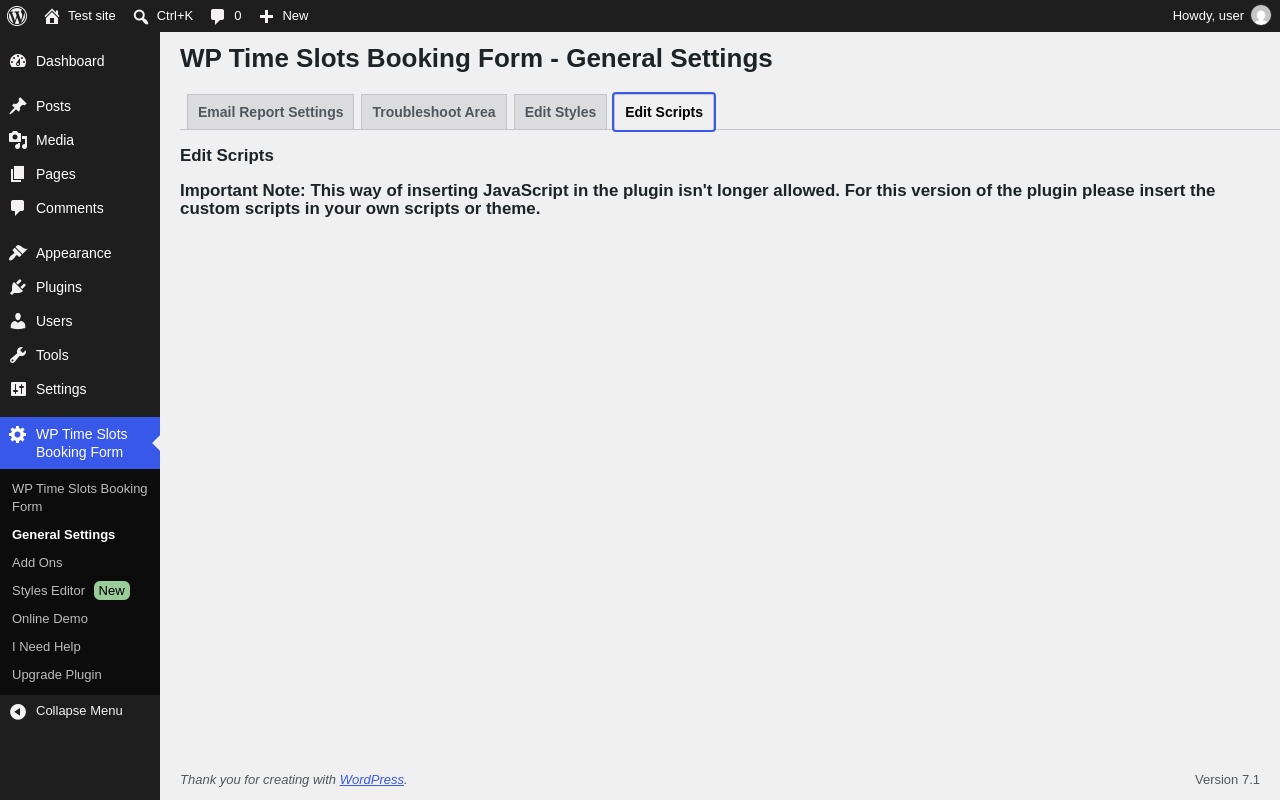Click the Upgrade Plugin link

pyautogui.click(x=57, y=675)
